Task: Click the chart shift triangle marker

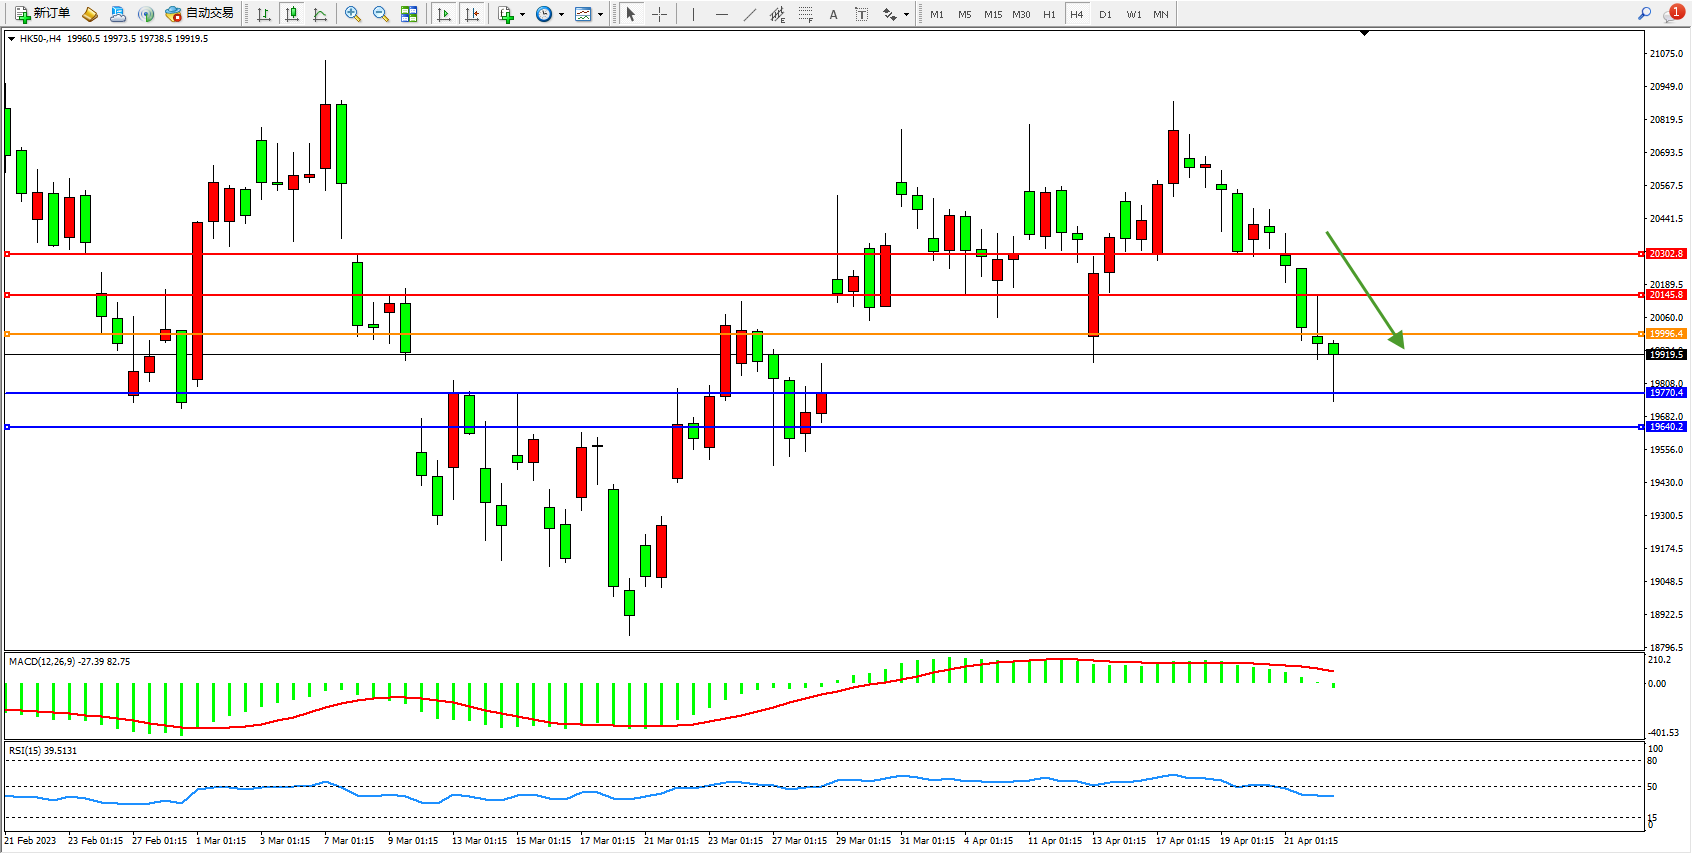Action: click(1364, 33)
